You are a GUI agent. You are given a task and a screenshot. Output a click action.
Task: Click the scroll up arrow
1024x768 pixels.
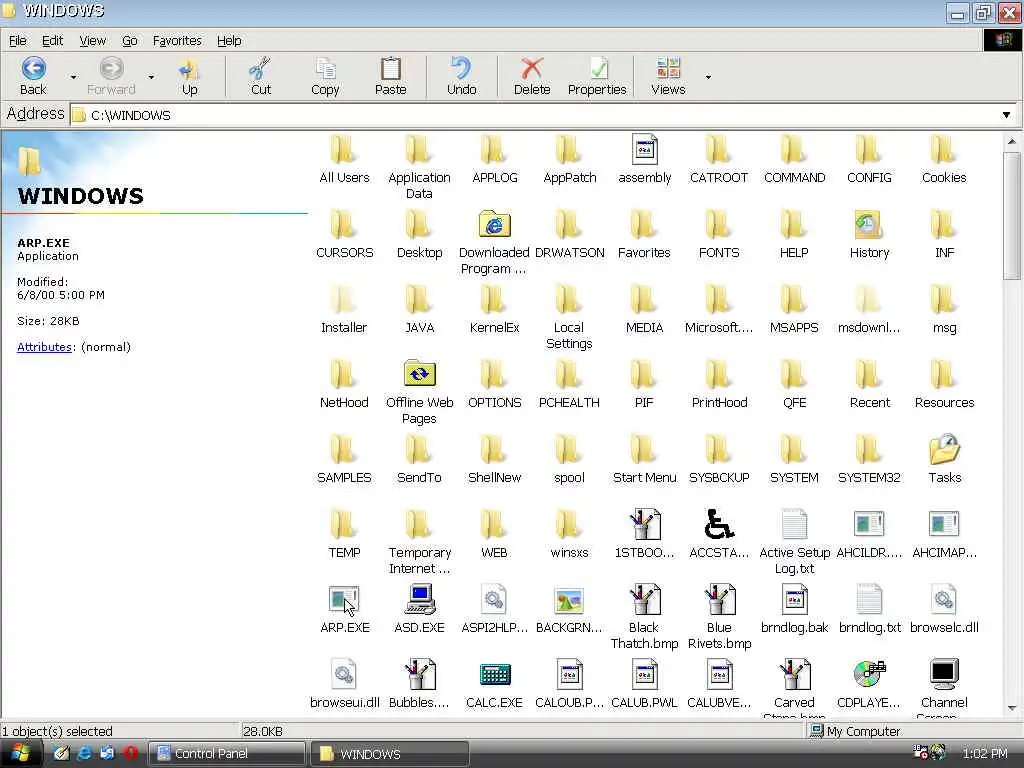coord(1012,142)
